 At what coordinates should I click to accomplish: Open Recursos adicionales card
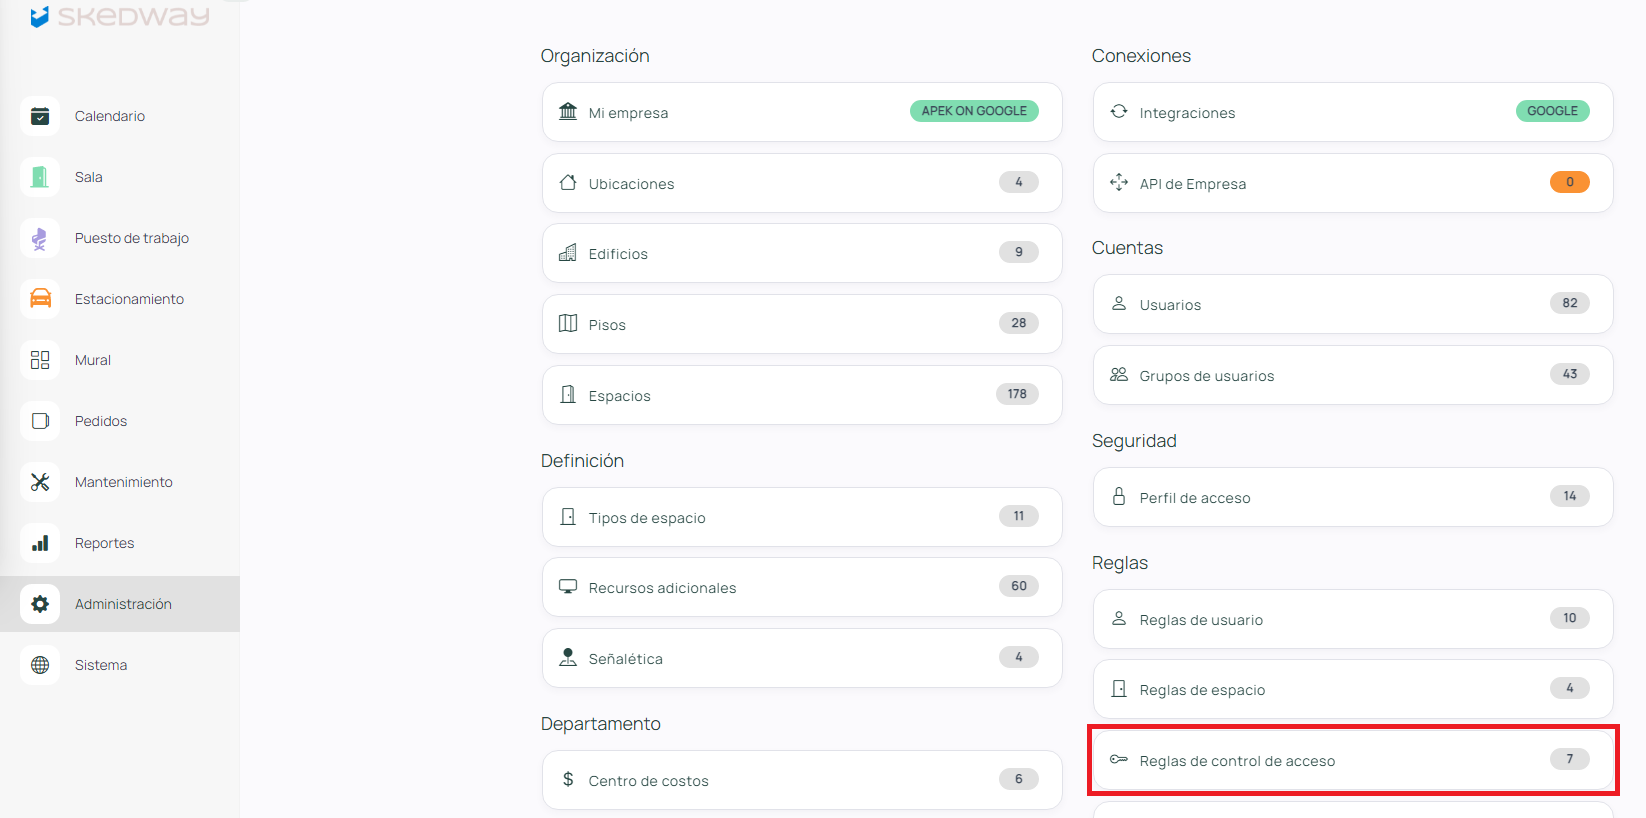coord(801,588)
